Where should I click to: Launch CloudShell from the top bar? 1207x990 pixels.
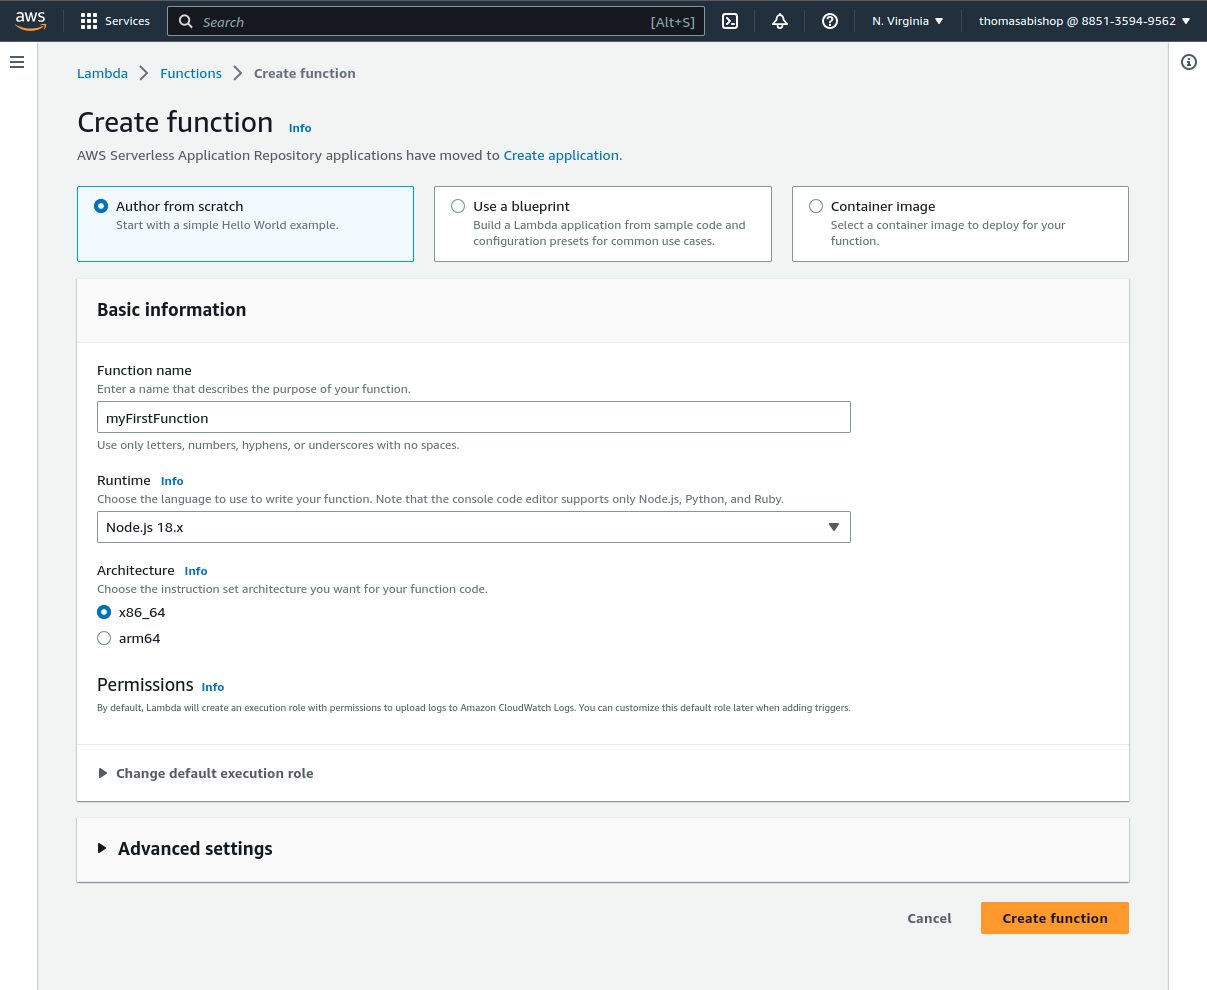(x=730, y=21)
